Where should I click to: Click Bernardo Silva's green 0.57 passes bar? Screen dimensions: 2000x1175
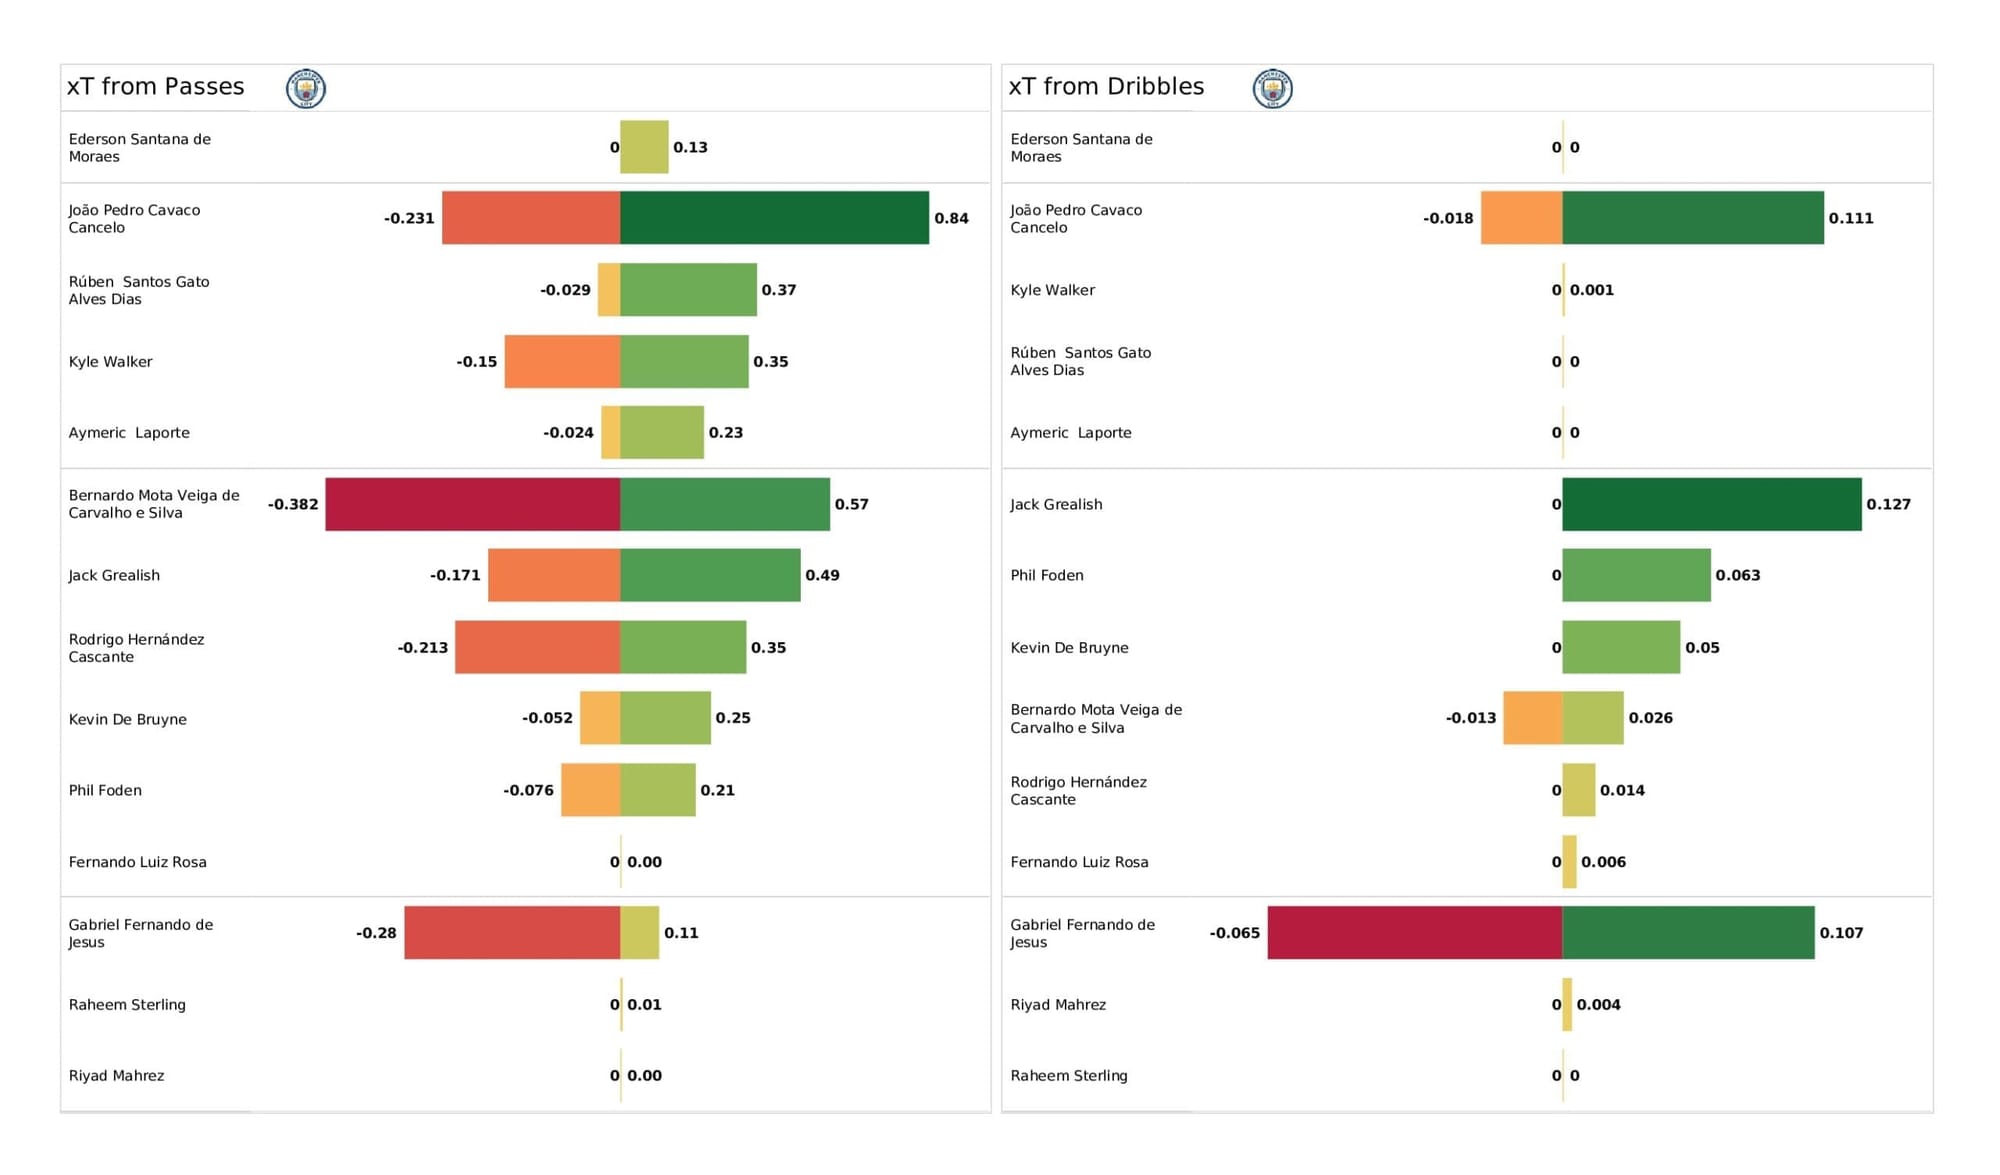click(725, 504)
